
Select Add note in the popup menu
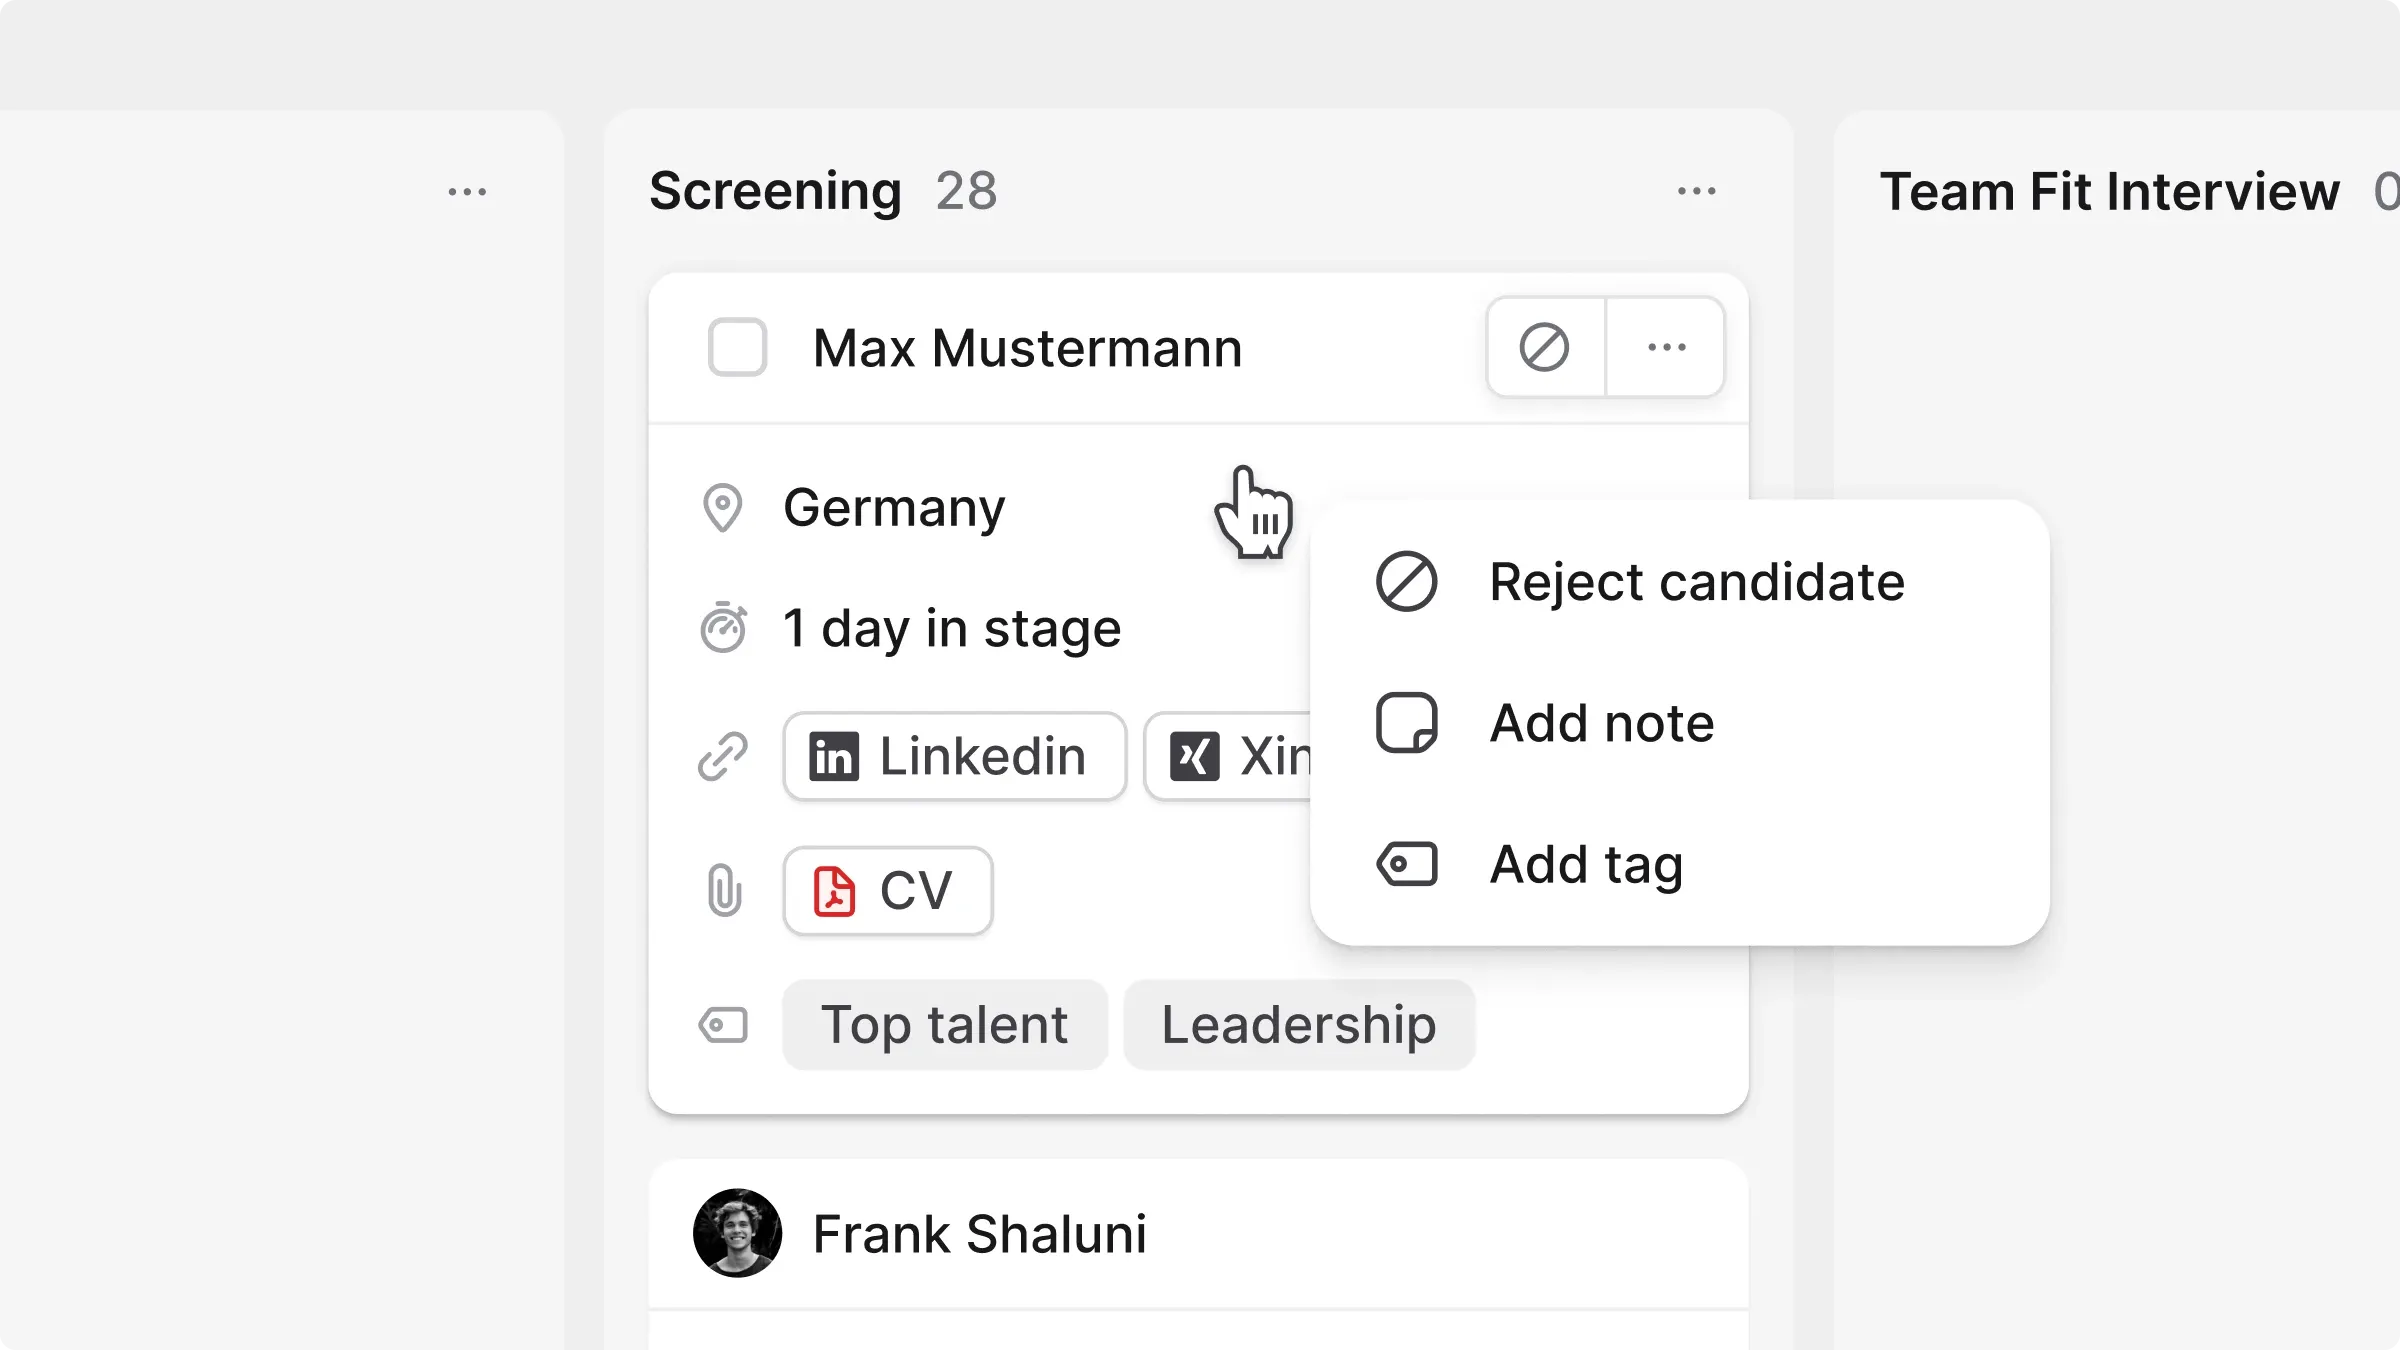pos(1680,723)
